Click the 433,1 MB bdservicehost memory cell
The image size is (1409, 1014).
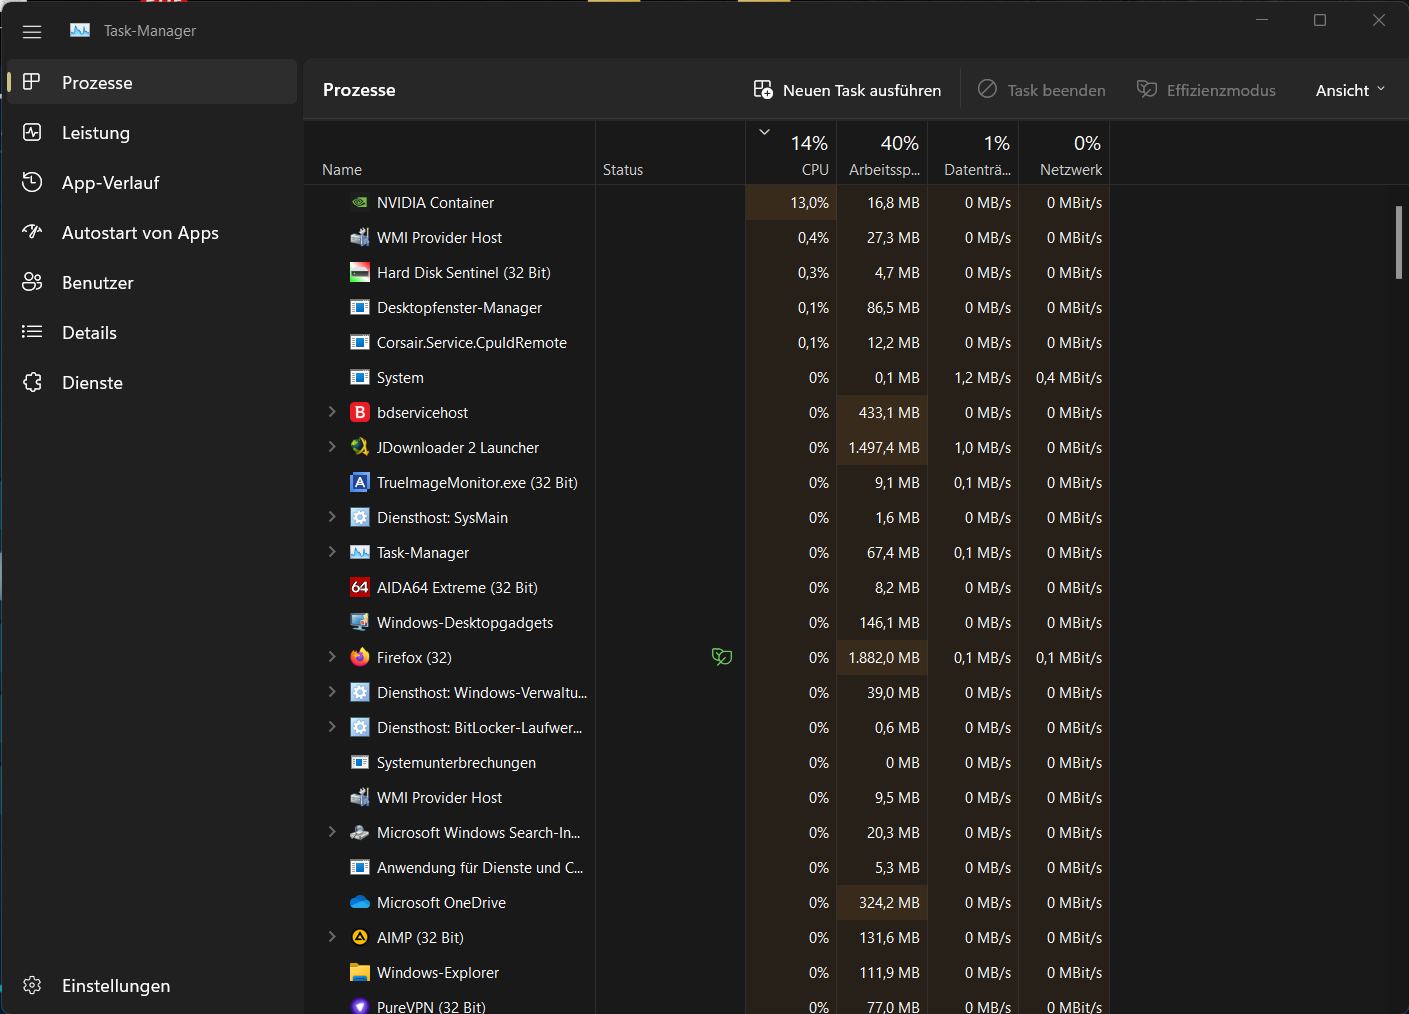tap(882, 412)
